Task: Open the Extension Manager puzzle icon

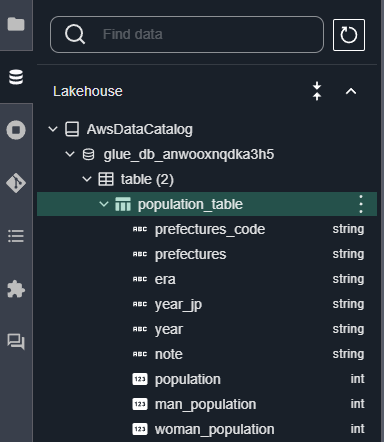Action: [16, 289]
